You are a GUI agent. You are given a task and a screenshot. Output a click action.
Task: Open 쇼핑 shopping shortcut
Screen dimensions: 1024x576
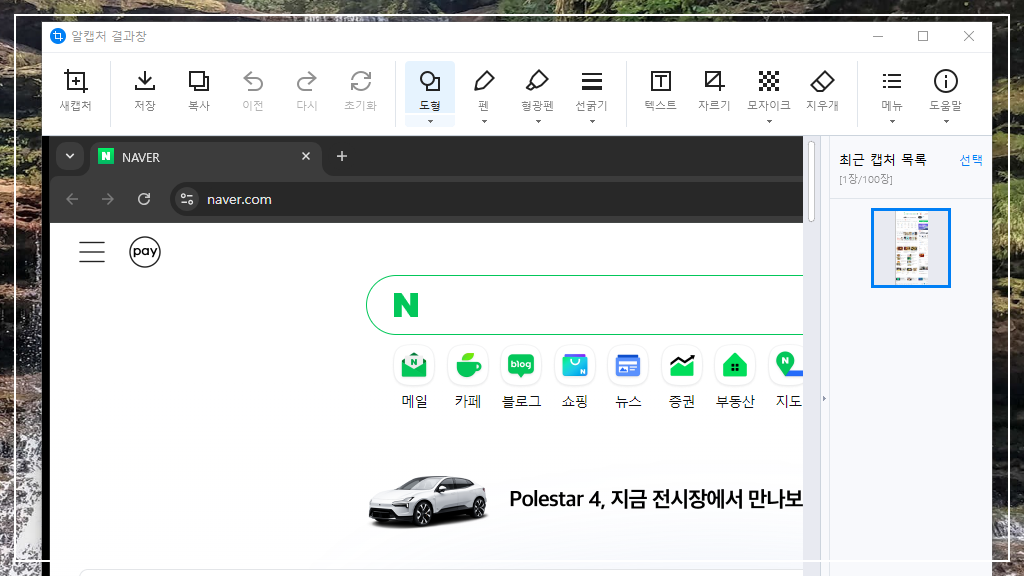[x=575, y=377]
